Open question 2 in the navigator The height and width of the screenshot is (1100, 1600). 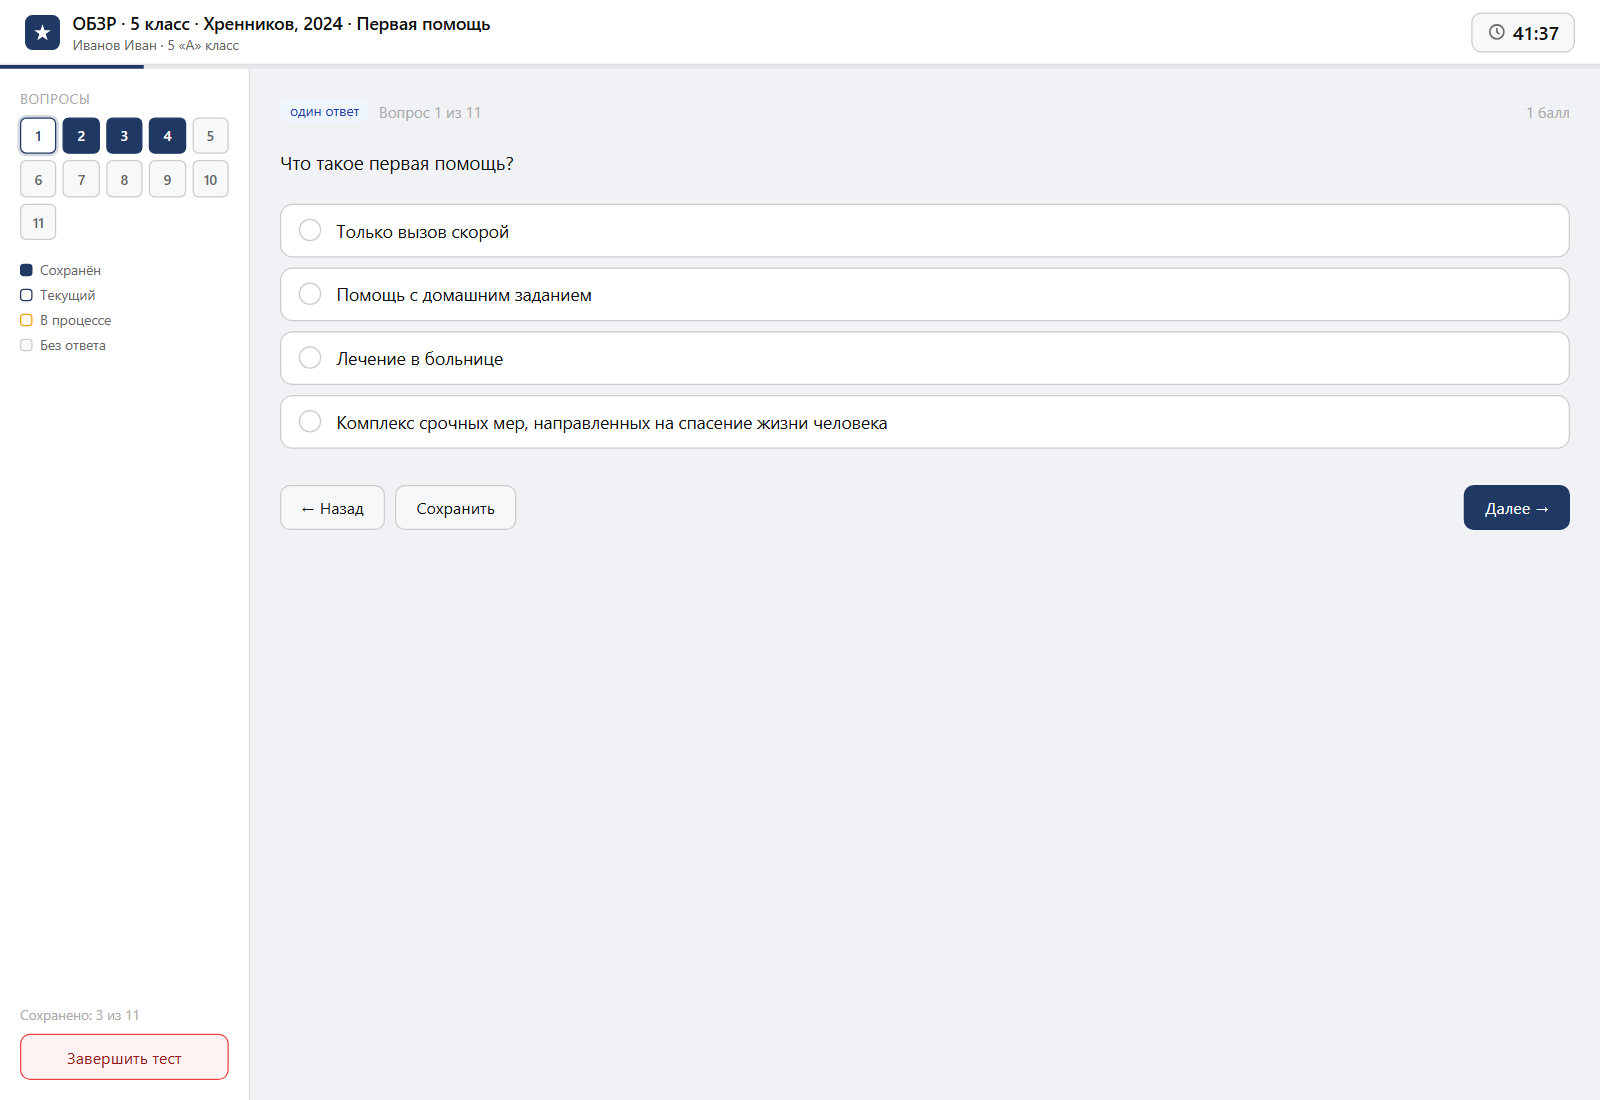(x=81, y=136)
